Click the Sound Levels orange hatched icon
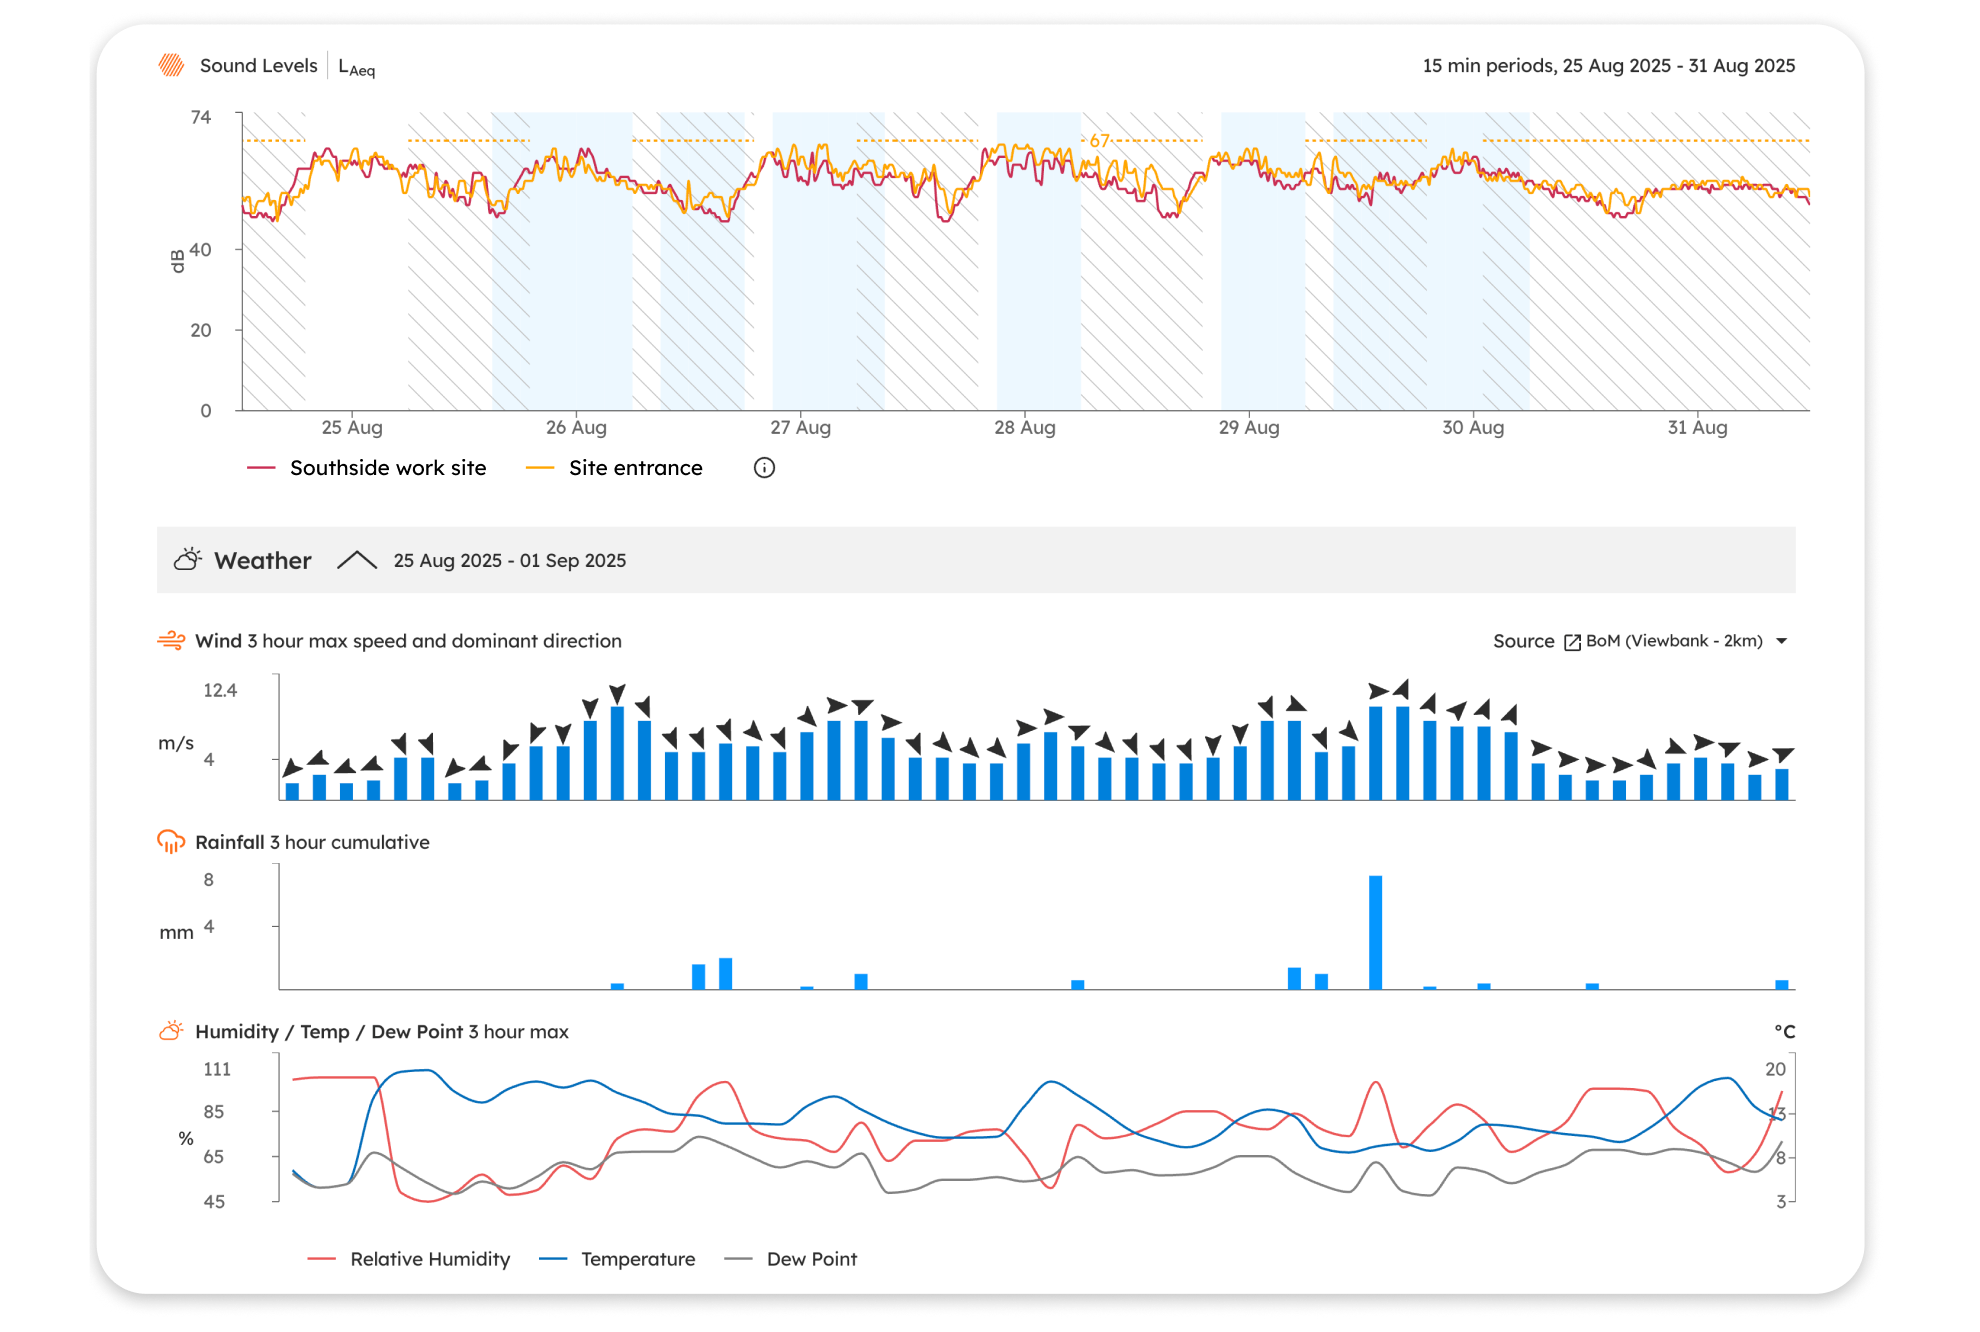This screenshot has height=1332, width=1980. point(171,66)
